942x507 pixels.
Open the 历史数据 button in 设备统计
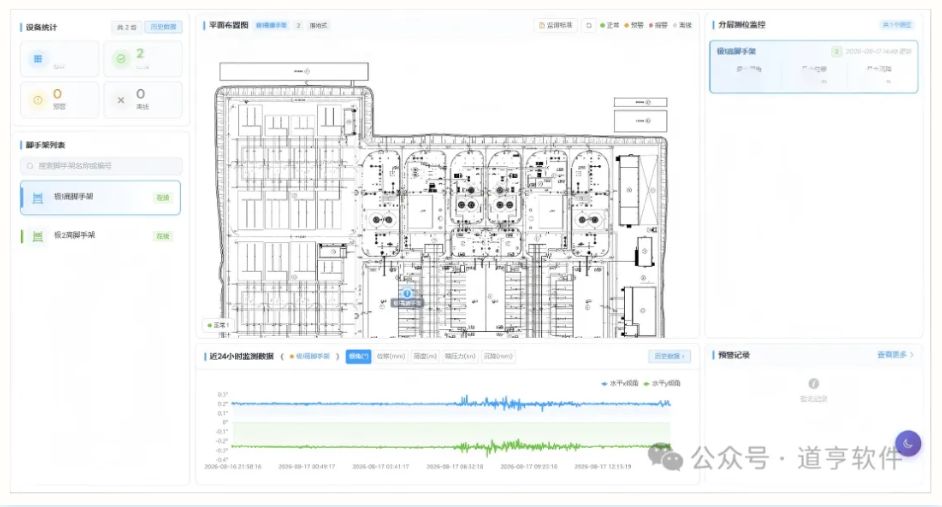(163, 27)
